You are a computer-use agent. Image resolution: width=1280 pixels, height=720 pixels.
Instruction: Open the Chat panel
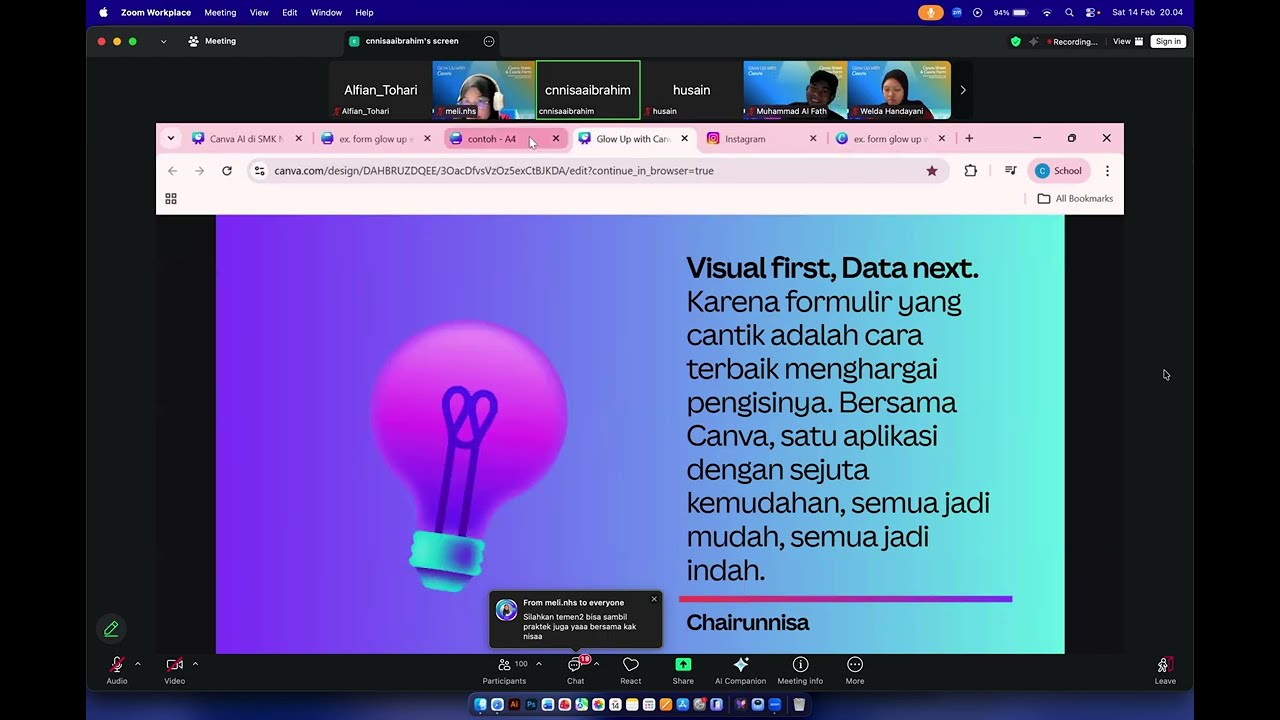click(576, 670)
